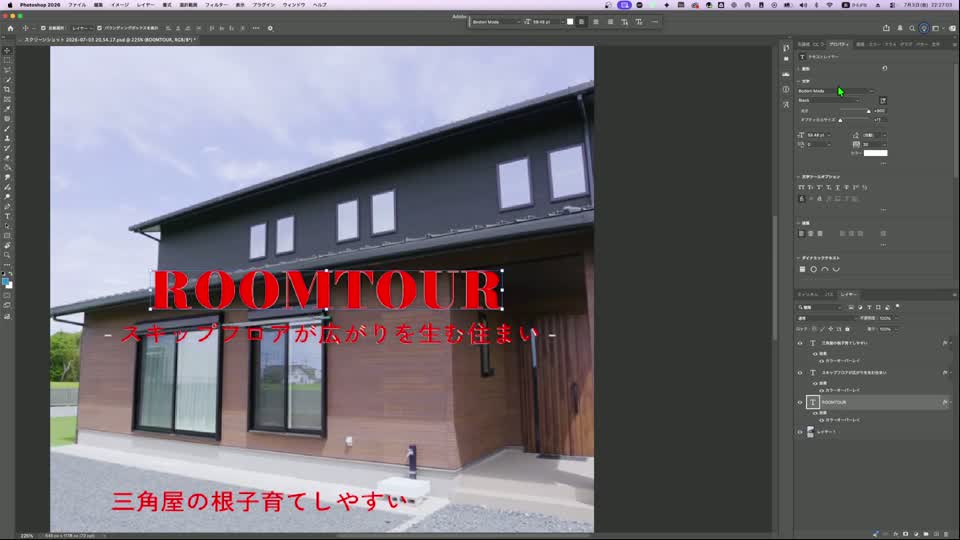Click the layer fx icon at panel bottom
The width and height of the screenshot is (960, 540).
tap(896, 534)
